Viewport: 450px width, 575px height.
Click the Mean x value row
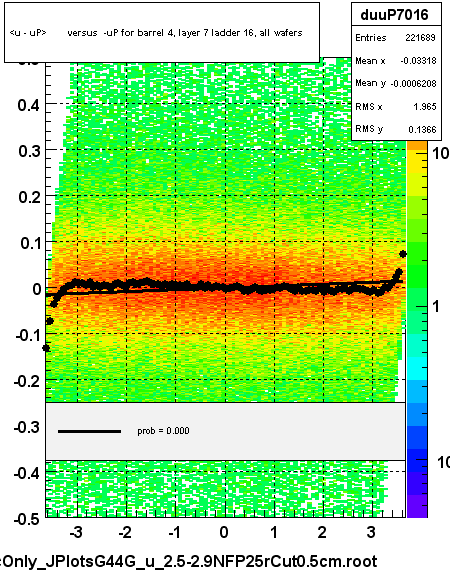coord(396,61)
